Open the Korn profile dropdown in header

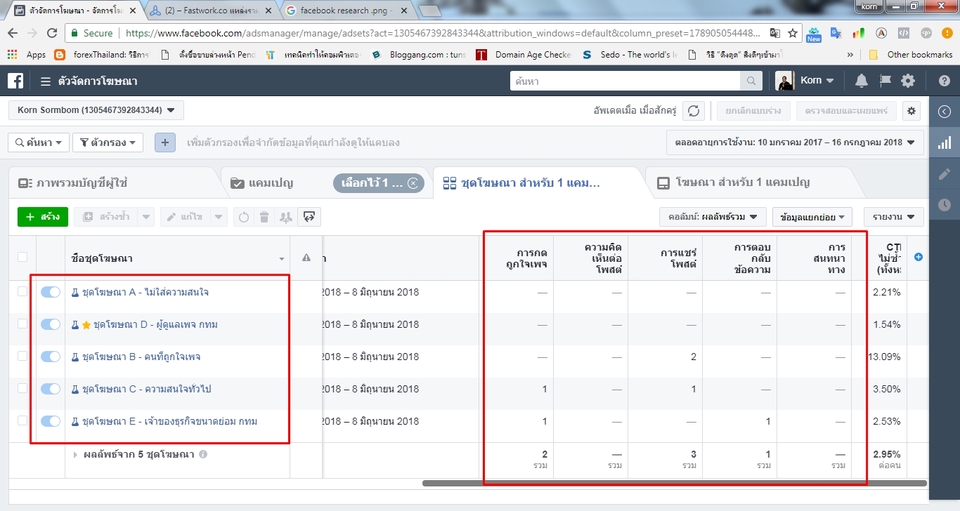pos(805,81)
